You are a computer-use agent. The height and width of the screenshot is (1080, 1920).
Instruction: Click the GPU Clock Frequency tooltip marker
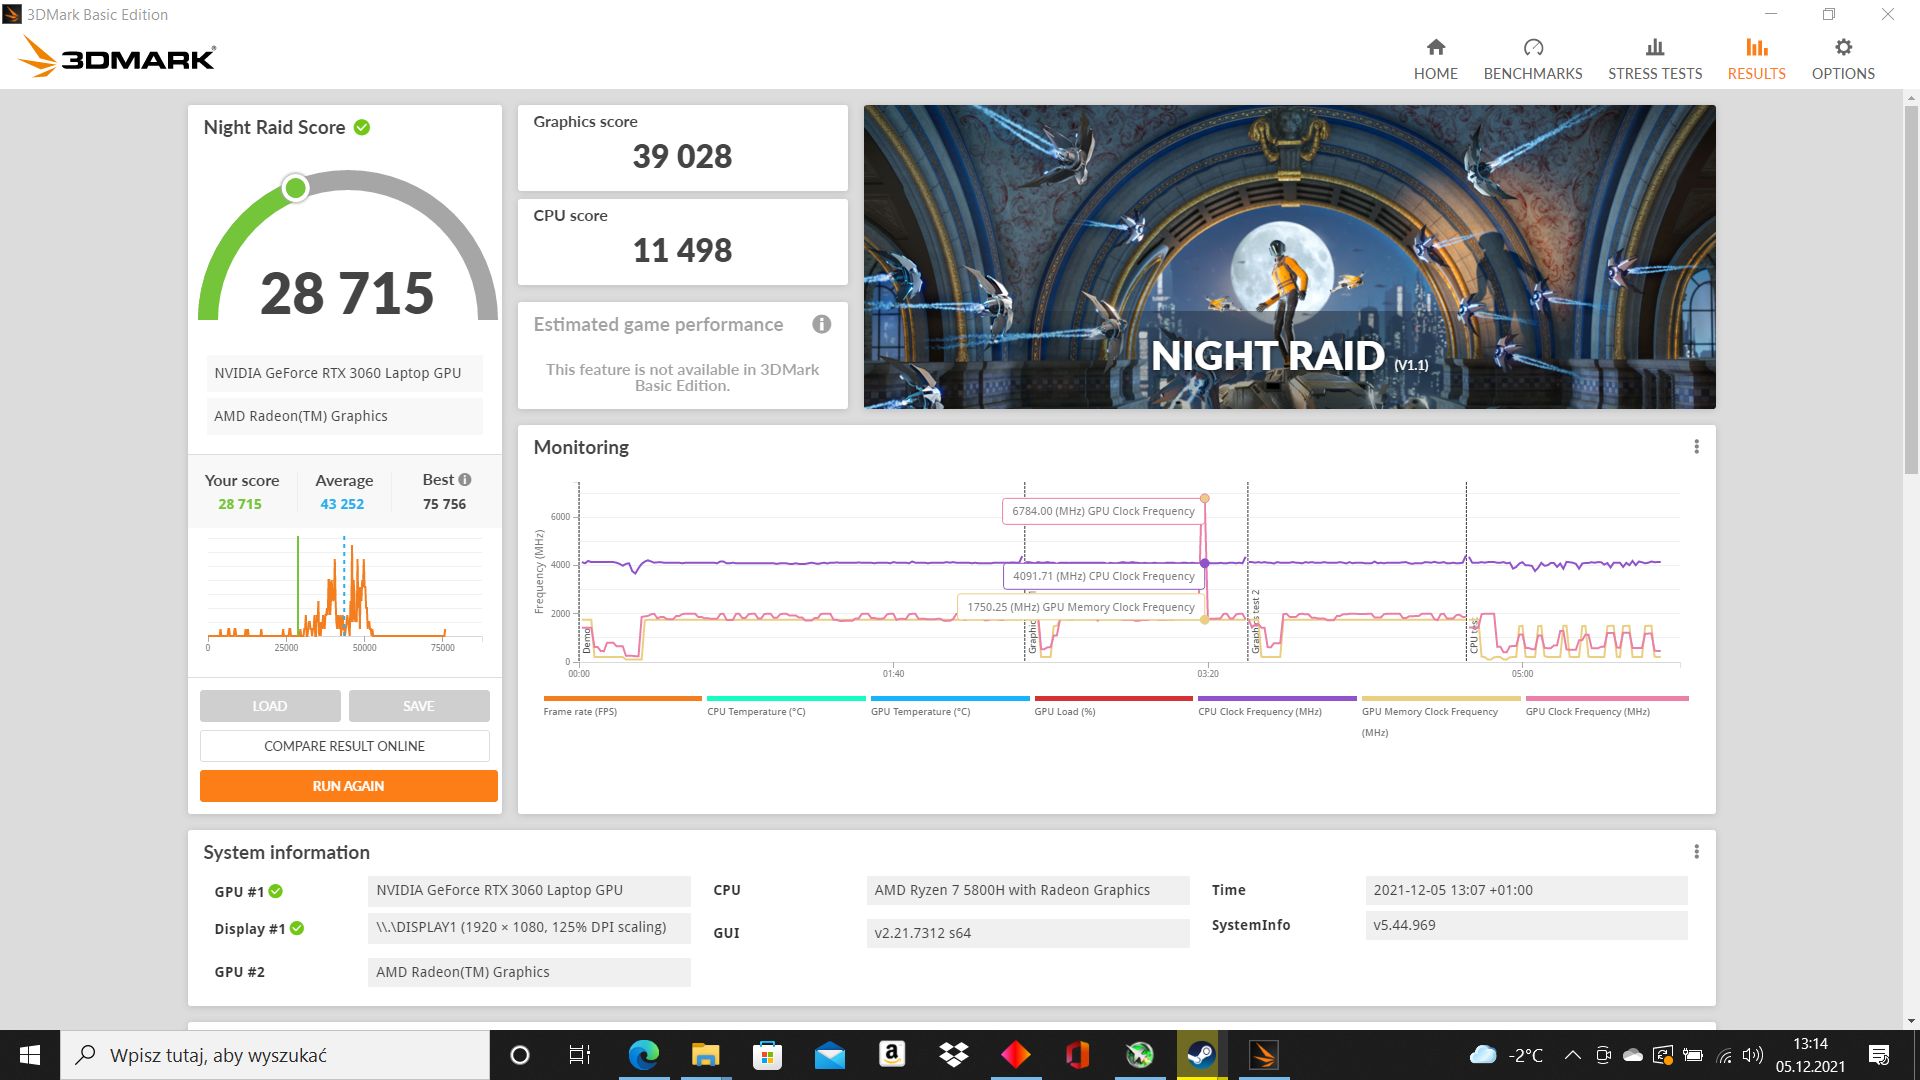pos(1204,498)
